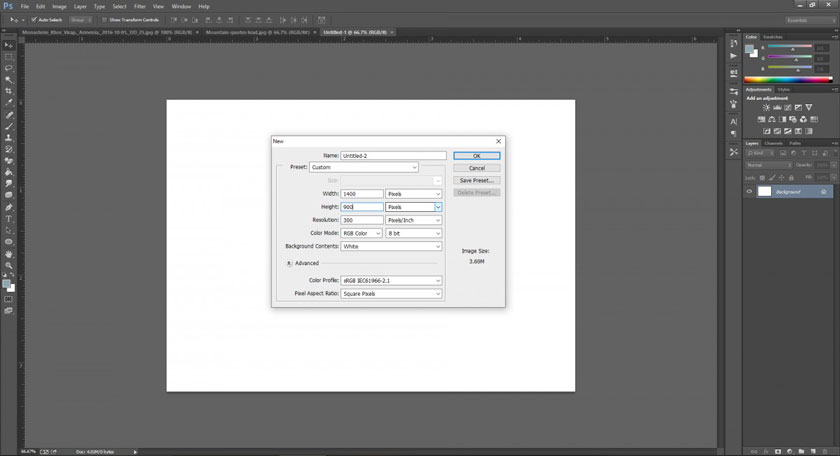Switch to the Swatches tab
The image size is (840, 456).
click(x=772, y=37)
